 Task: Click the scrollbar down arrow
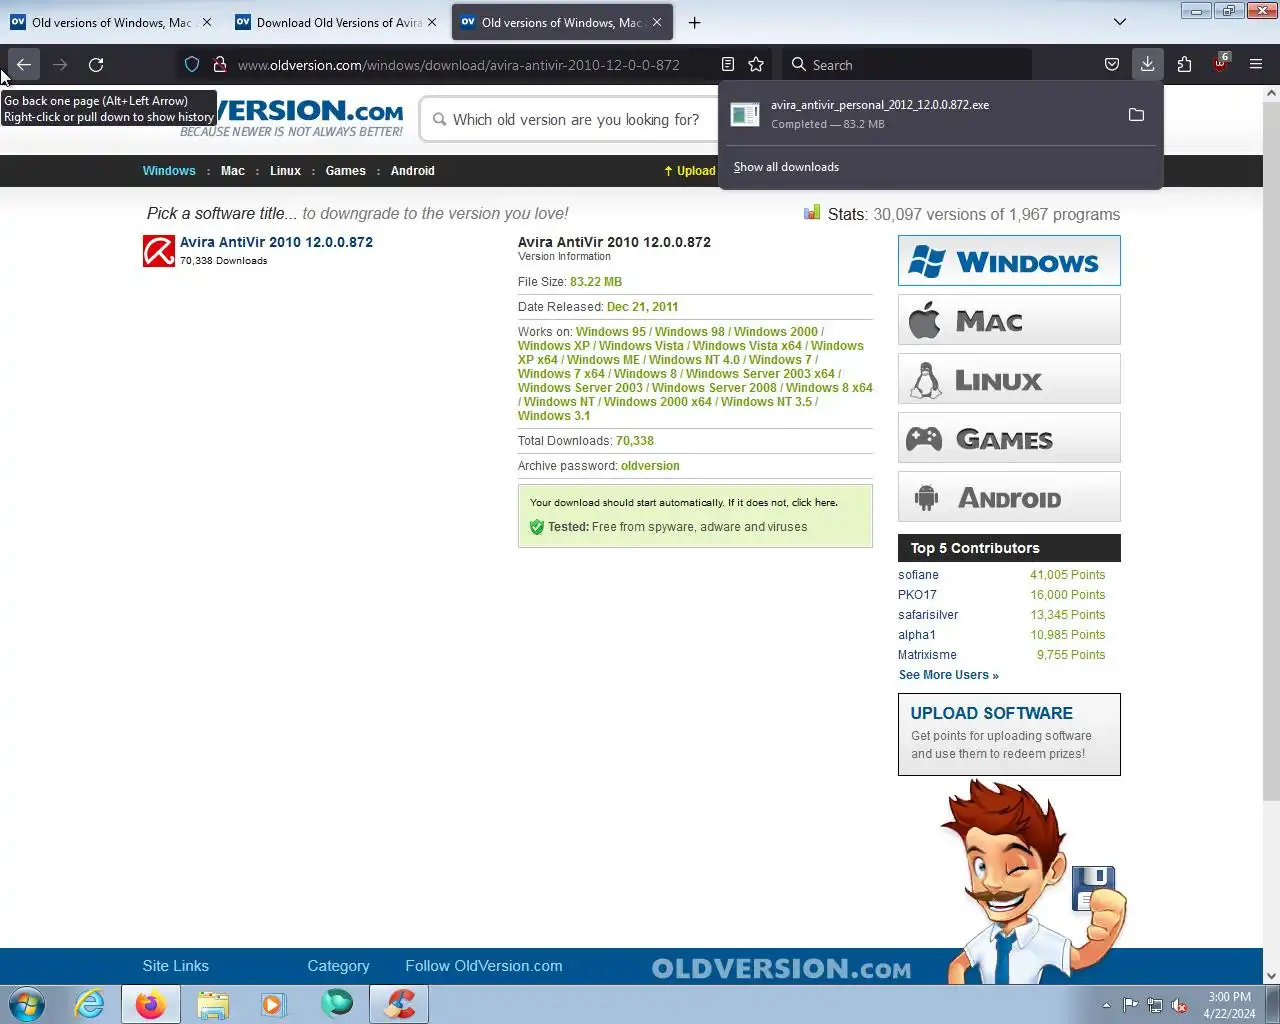click(1271, 976)
